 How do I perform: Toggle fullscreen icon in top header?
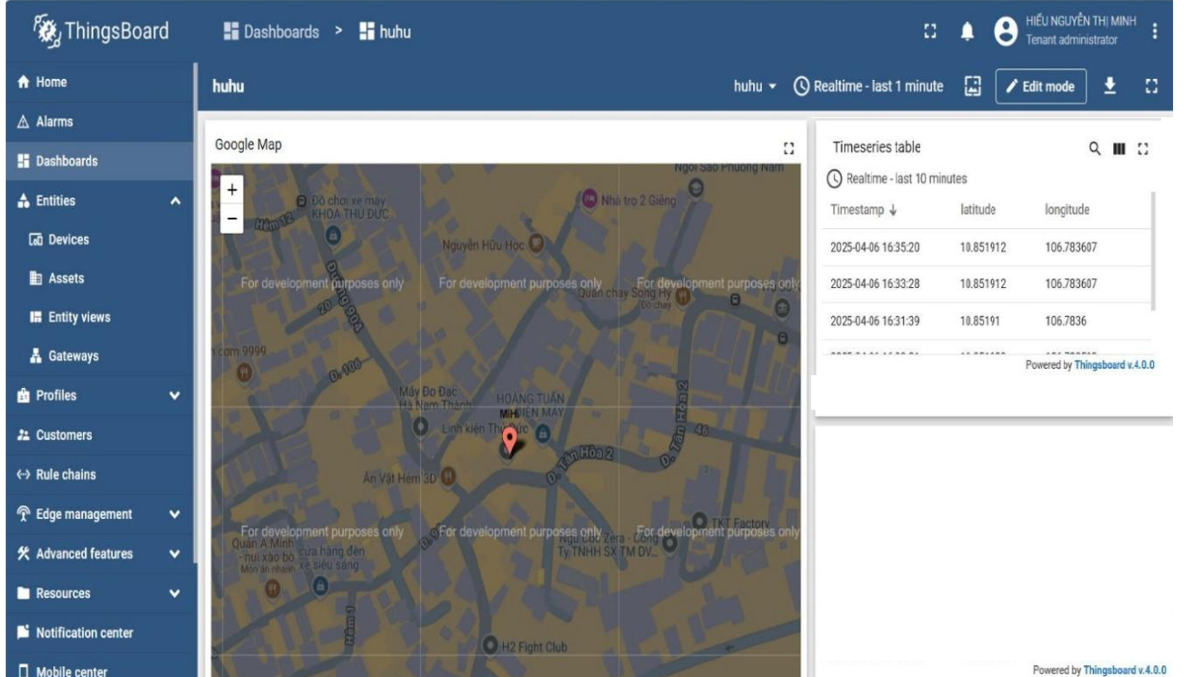[929, 33]
